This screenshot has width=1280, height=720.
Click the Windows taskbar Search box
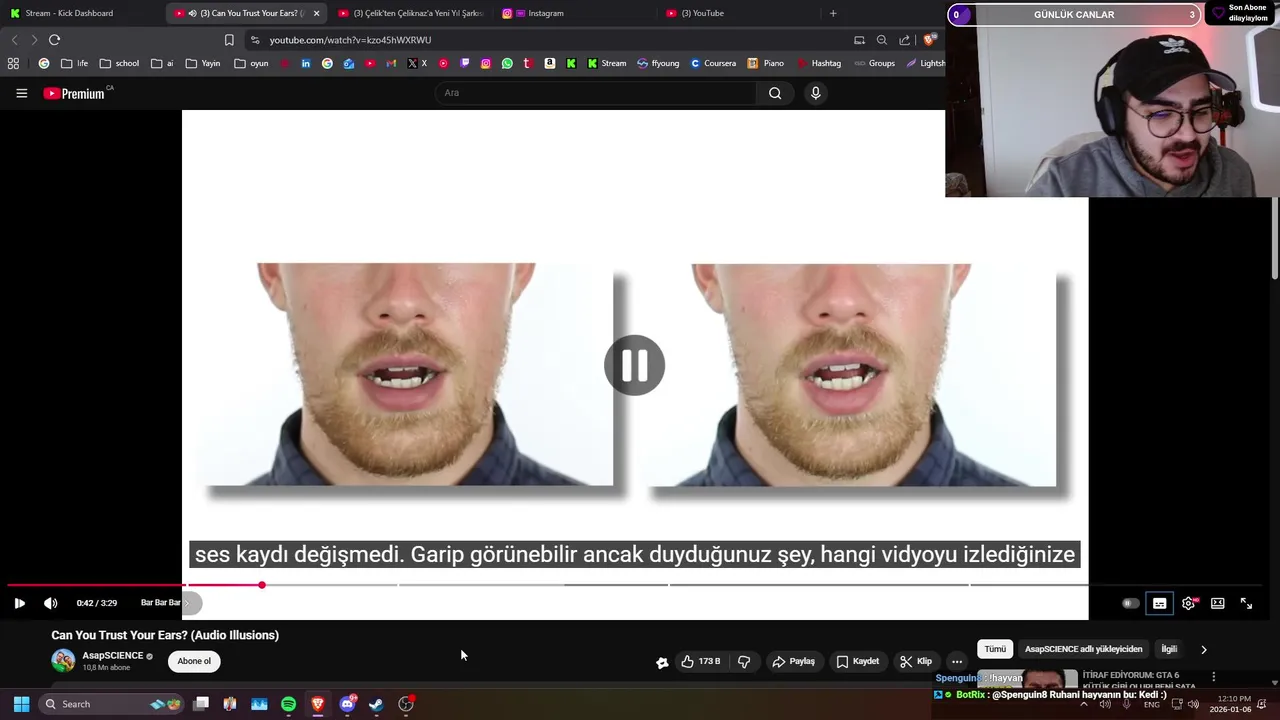pyautogui.click(x=111, y=704)
